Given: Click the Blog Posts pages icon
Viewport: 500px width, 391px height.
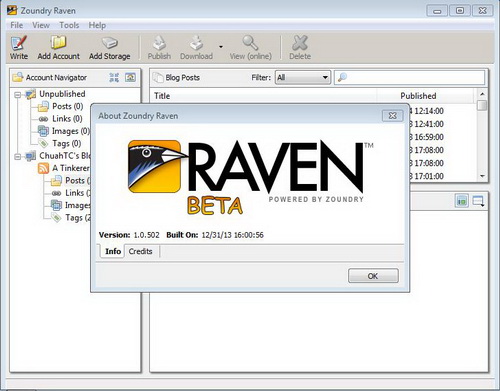Looking at the screenshot, I should (158, 78).
